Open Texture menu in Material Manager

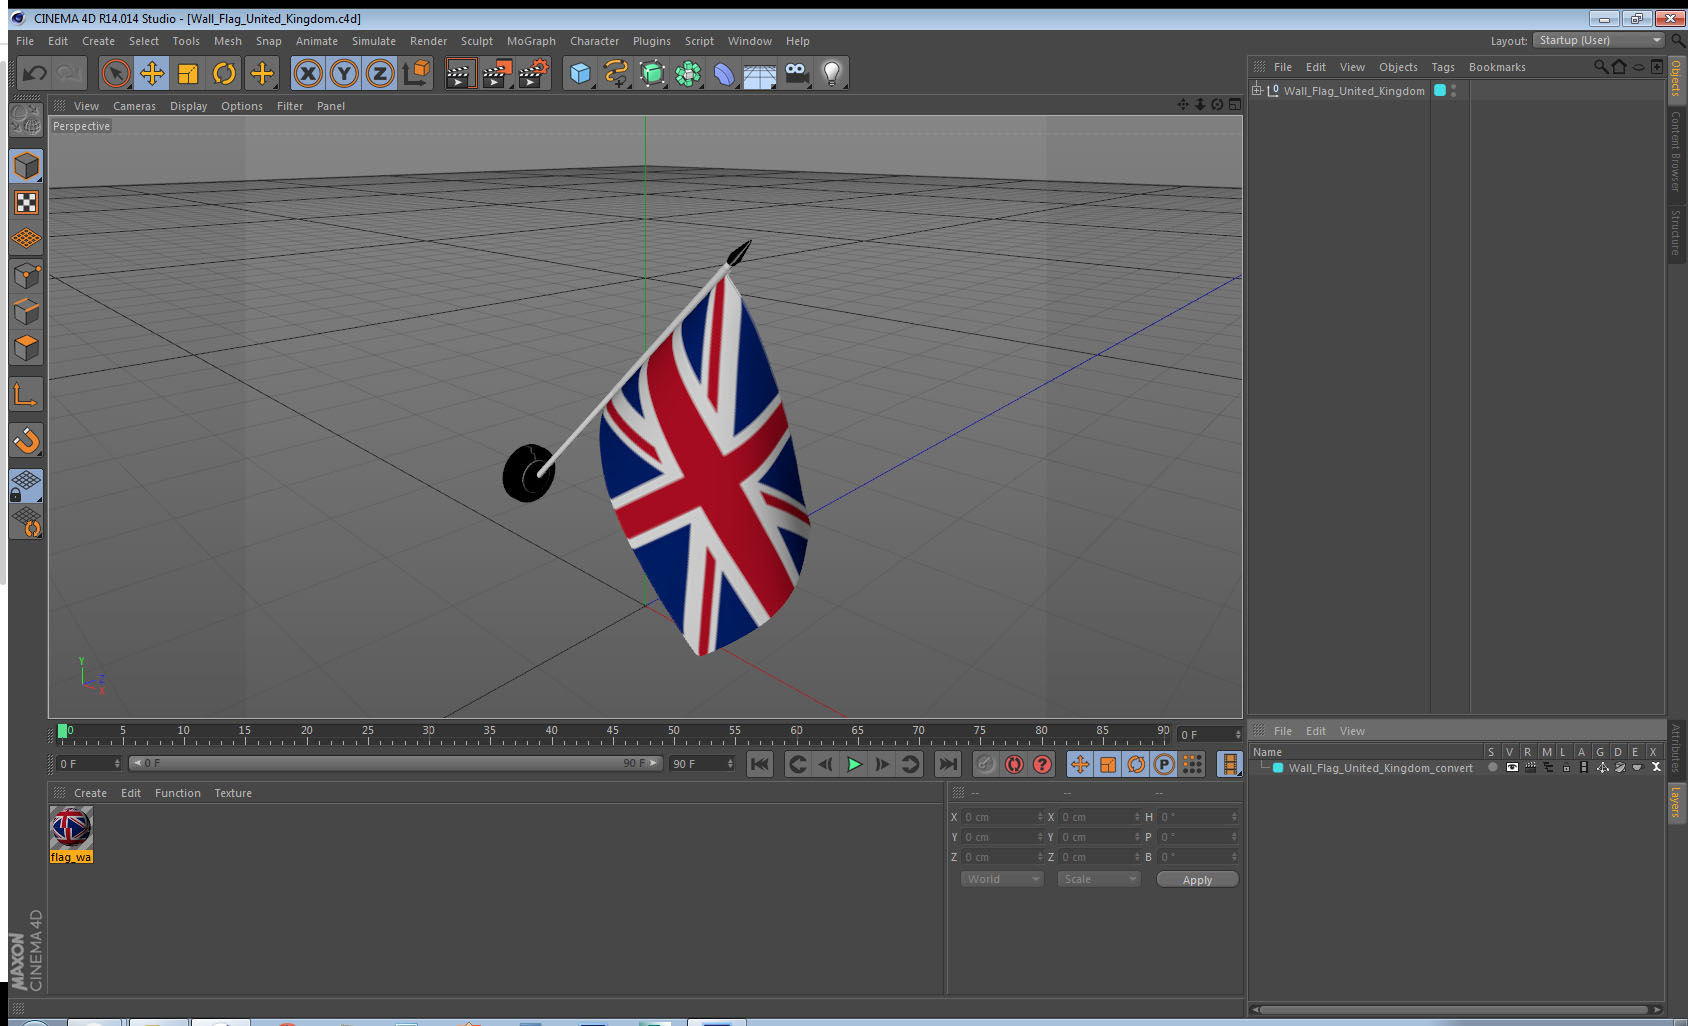pos(233,793)
